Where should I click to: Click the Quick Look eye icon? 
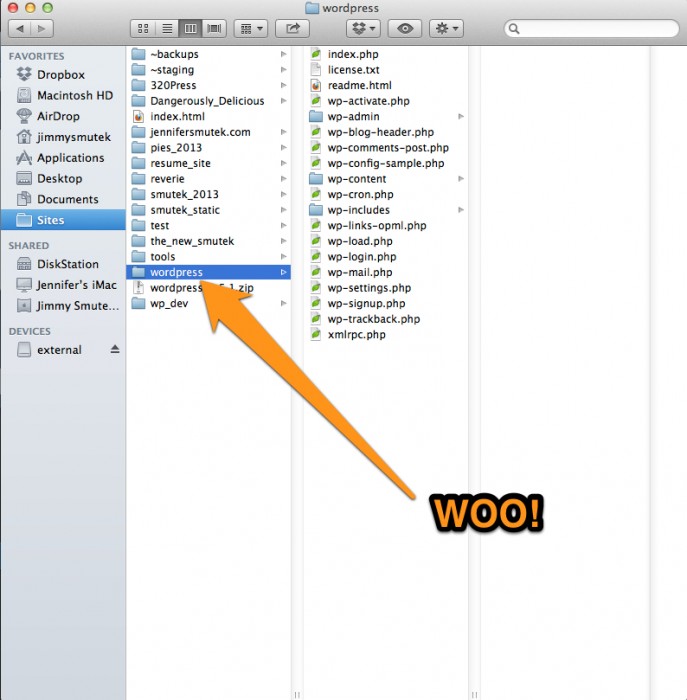(405, 29)
